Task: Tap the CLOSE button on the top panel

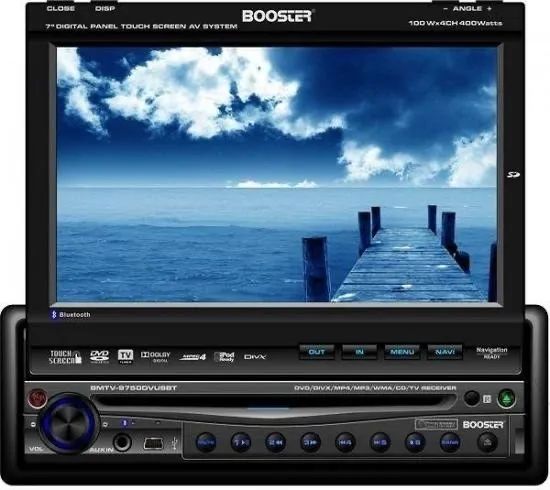Action: (60, 8)
